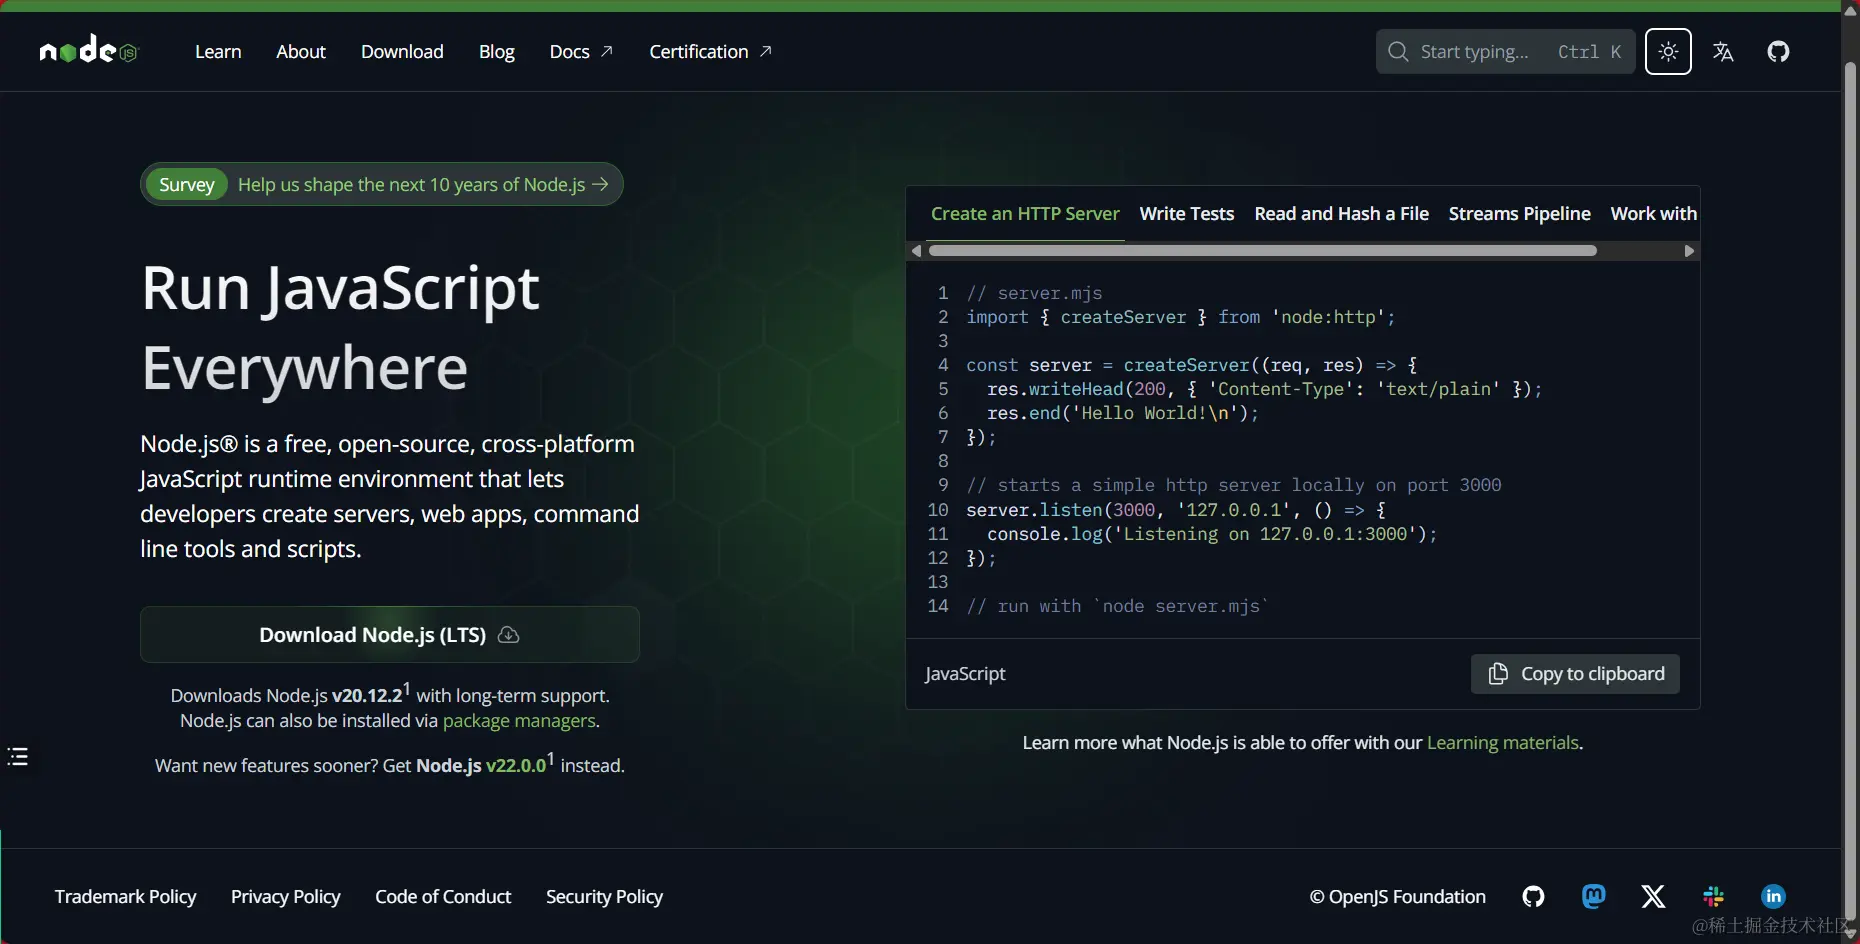The image size is (1860, 944).
Task: Switch to the Read and Hash a File tab
Action: (1341, 214)
